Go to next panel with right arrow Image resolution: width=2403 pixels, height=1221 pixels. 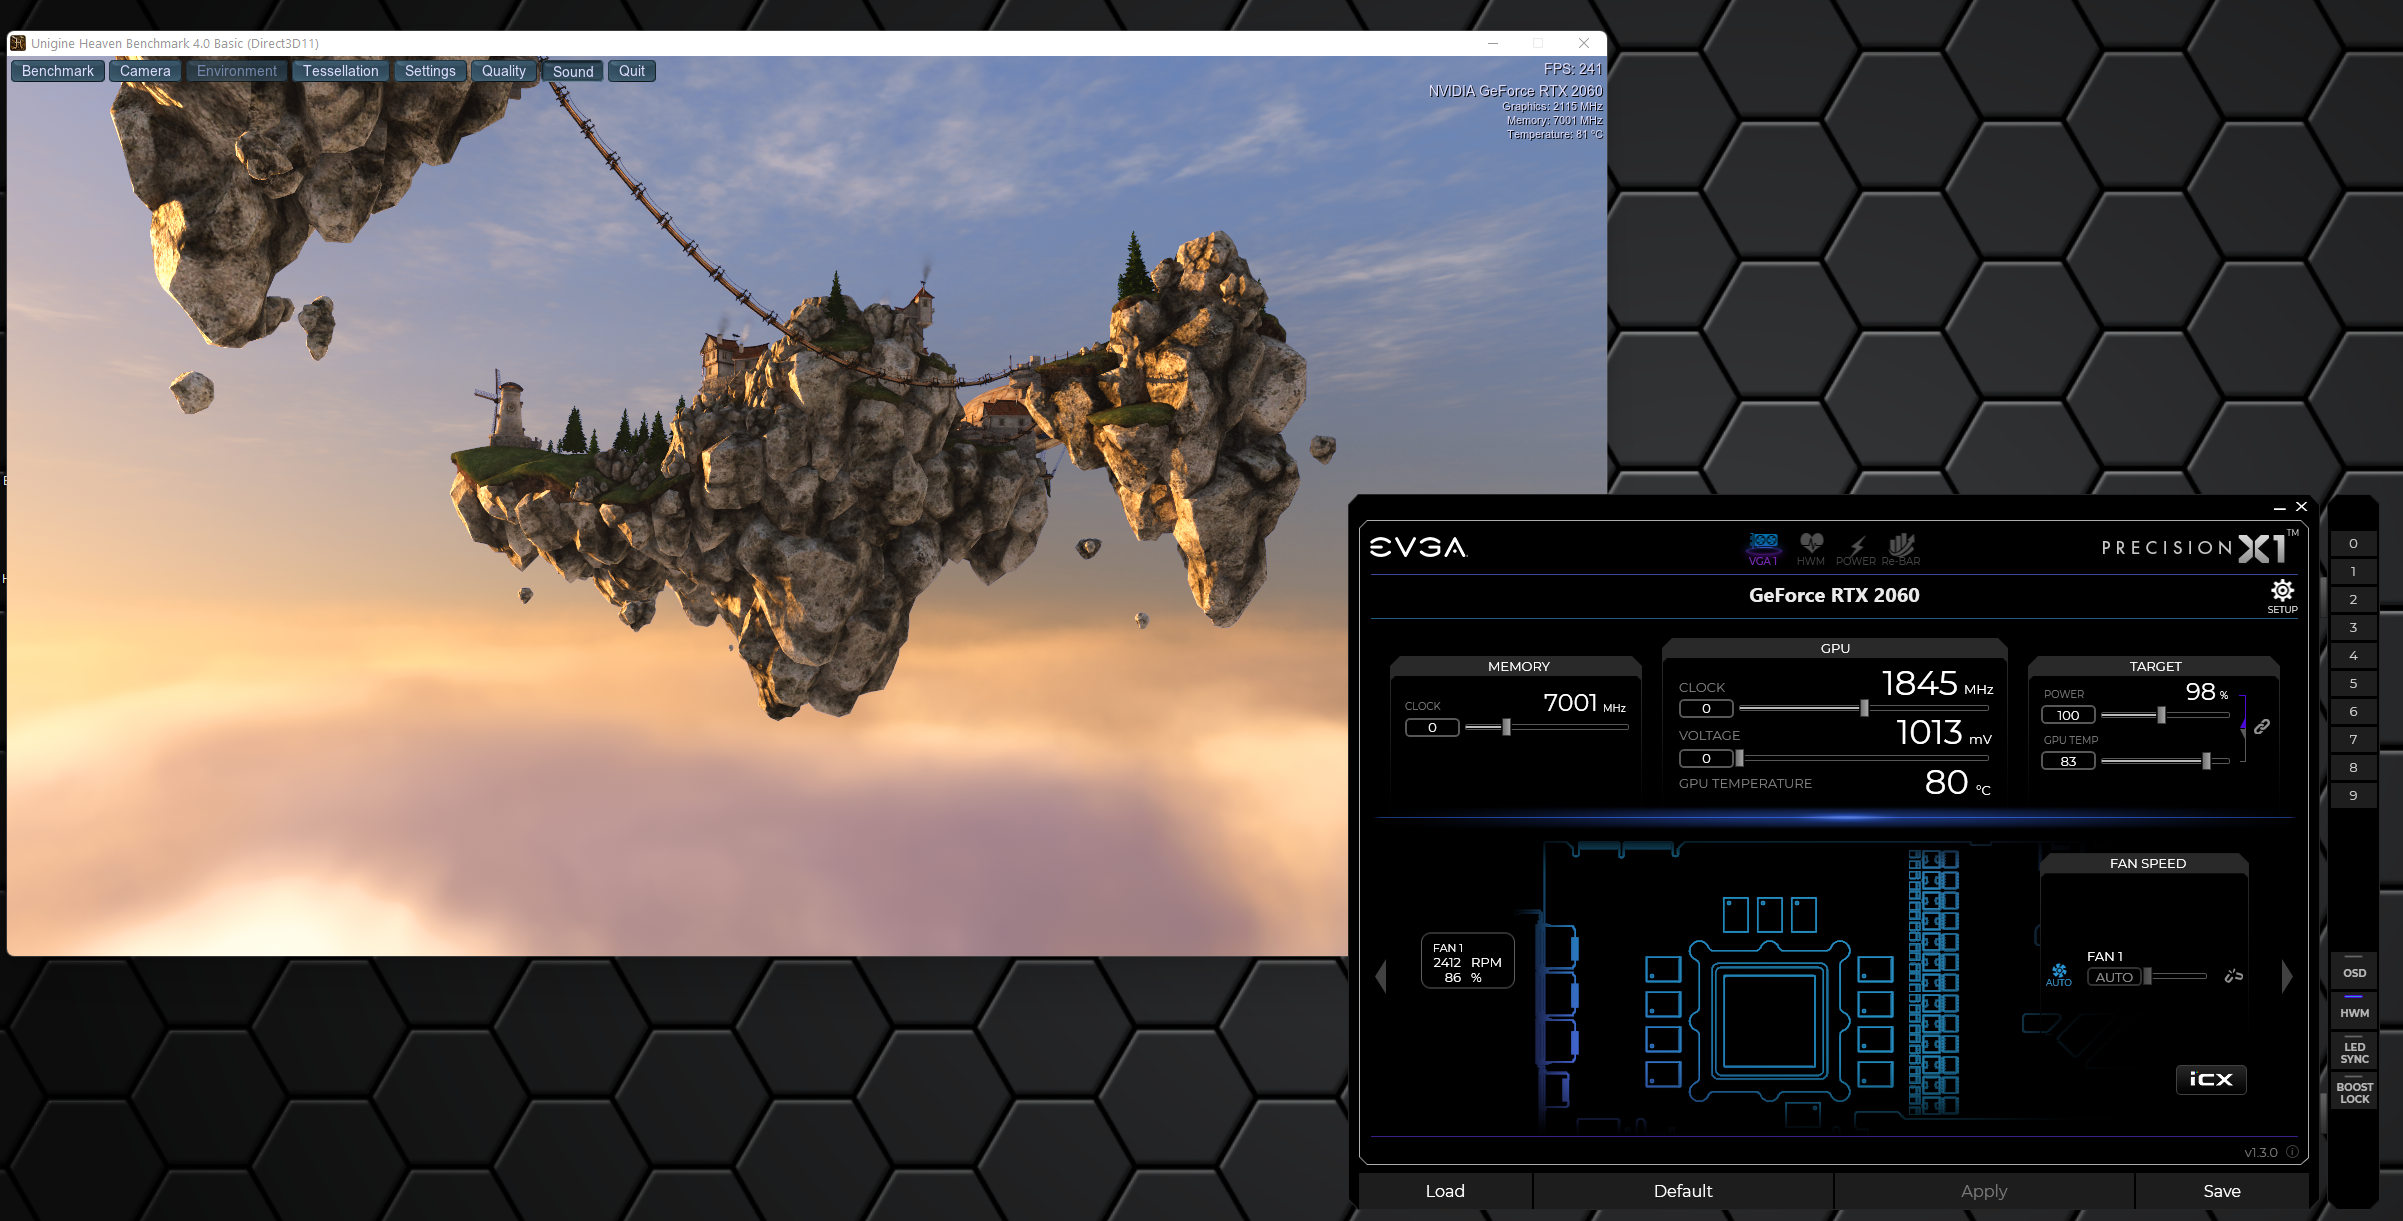(x=2286, y=976)
